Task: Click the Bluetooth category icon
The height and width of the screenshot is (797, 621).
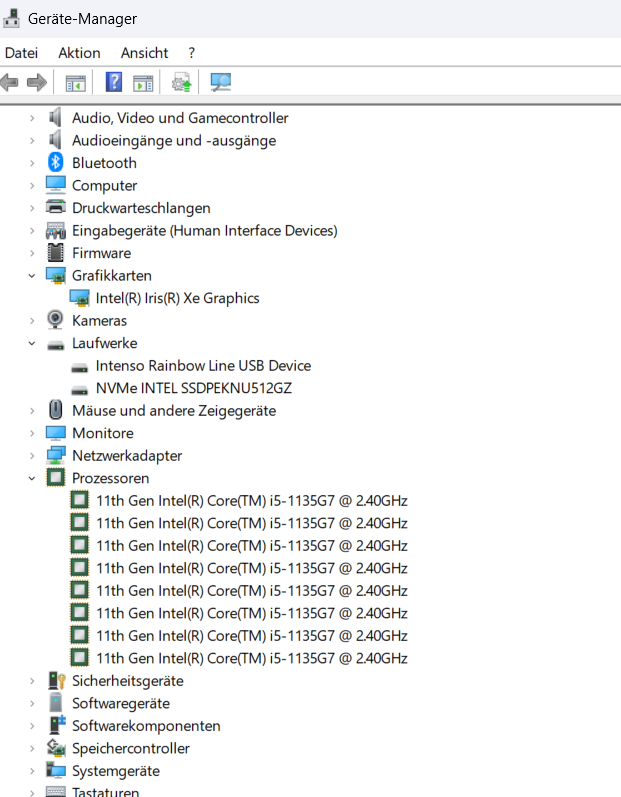Action: coord(55,163)
